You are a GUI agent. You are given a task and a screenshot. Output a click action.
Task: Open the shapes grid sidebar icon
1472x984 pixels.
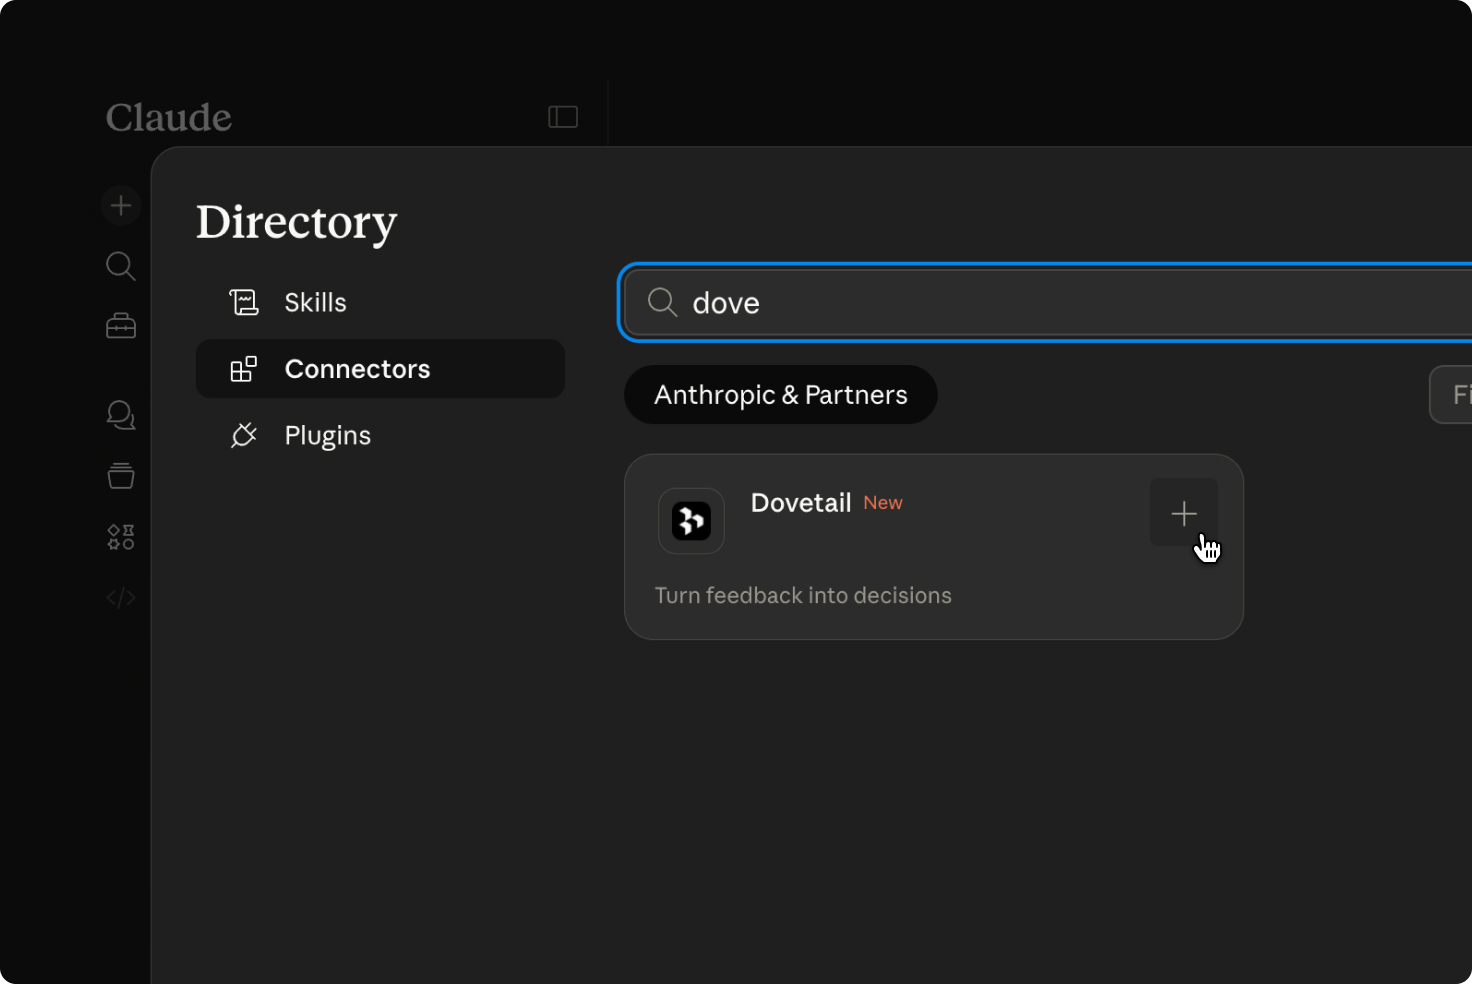(121, 537)
